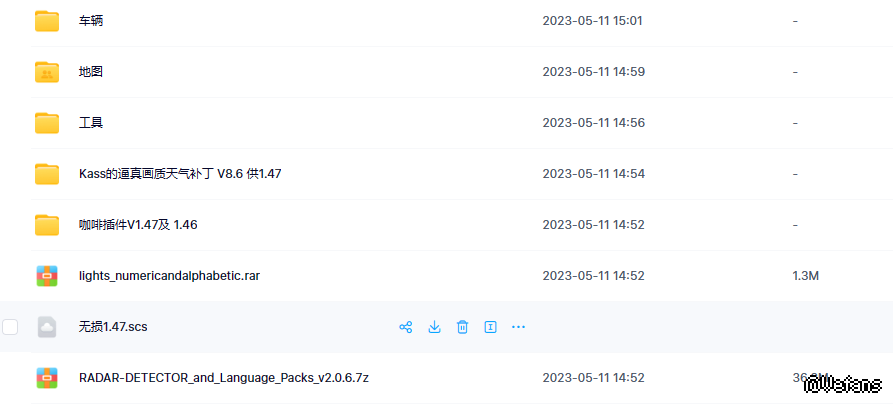Screen dimensions: 893x405
Task: Click the 车辆 folder name
Action: (x=91, y=21)
